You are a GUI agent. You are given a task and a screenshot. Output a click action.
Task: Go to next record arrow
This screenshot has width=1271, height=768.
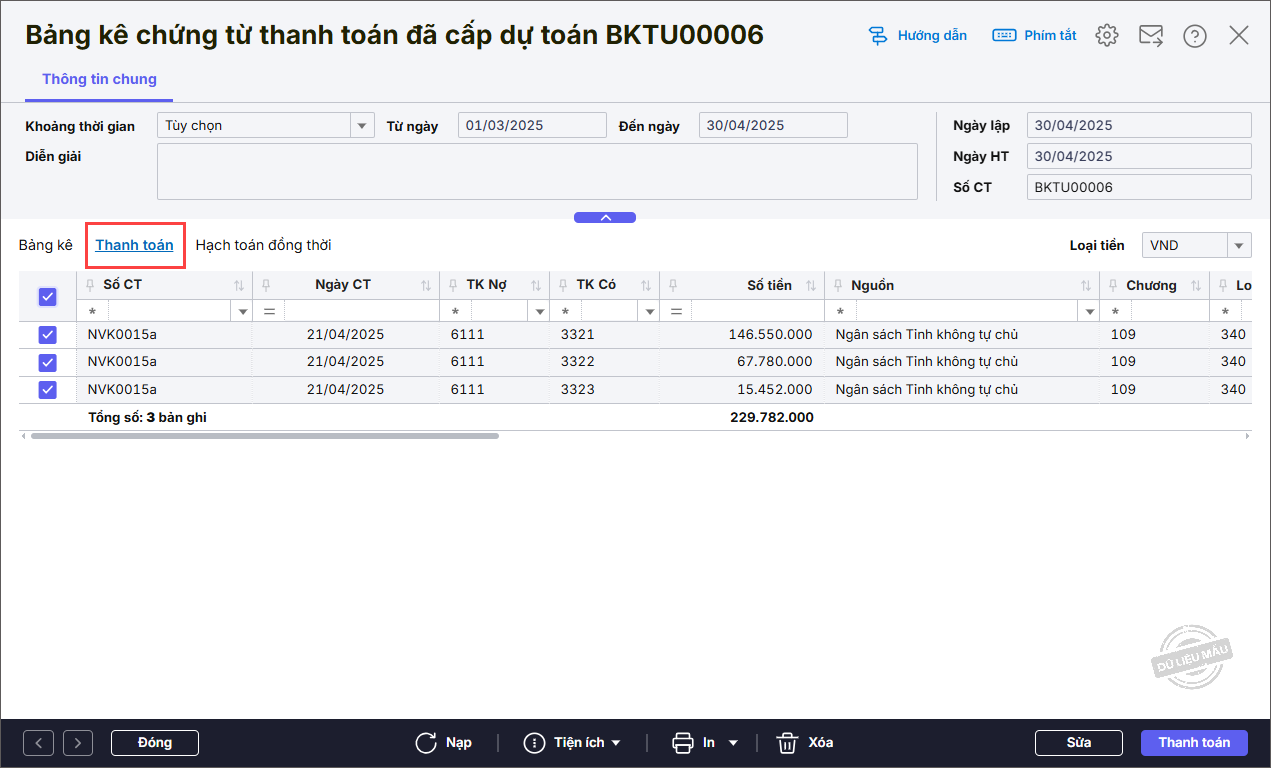[78, 743]
